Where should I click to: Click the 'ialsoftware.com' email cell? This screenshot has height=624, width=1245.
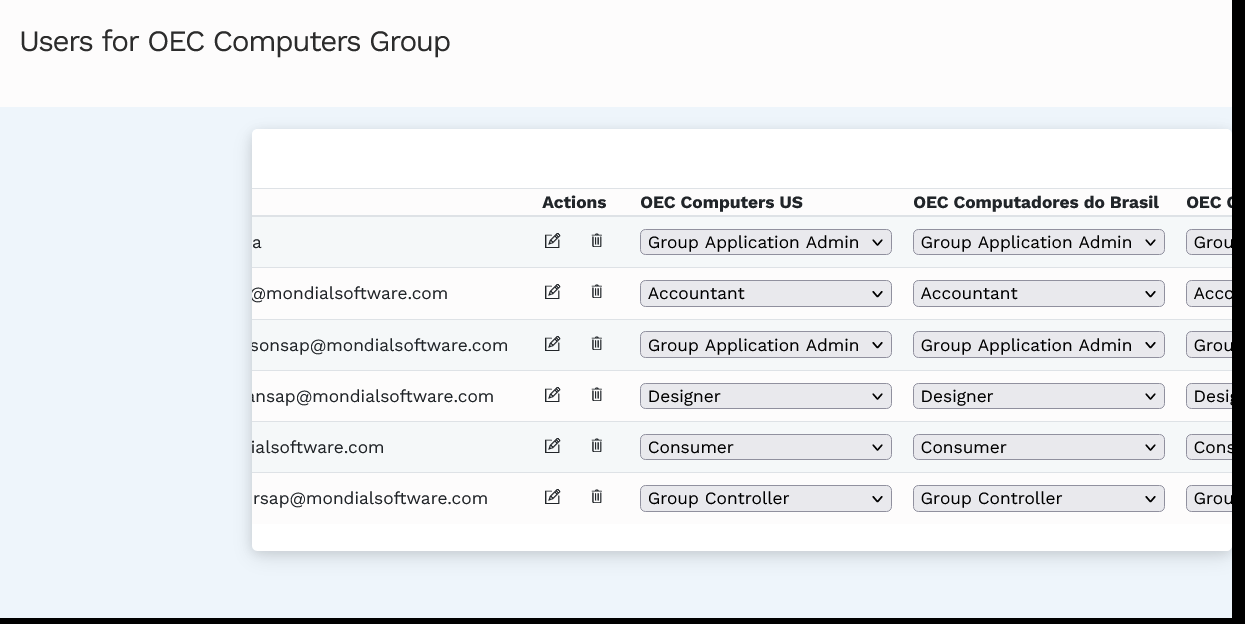(x=318, y=447)
